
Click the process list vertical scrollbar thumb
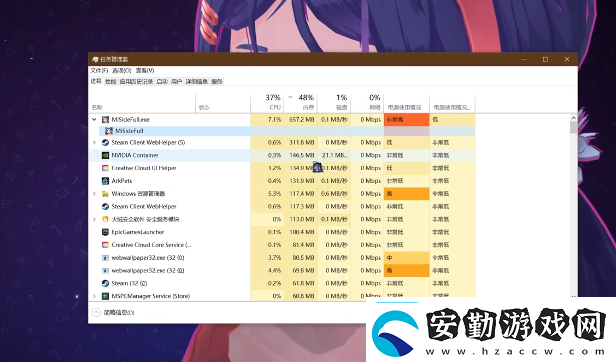574,127
